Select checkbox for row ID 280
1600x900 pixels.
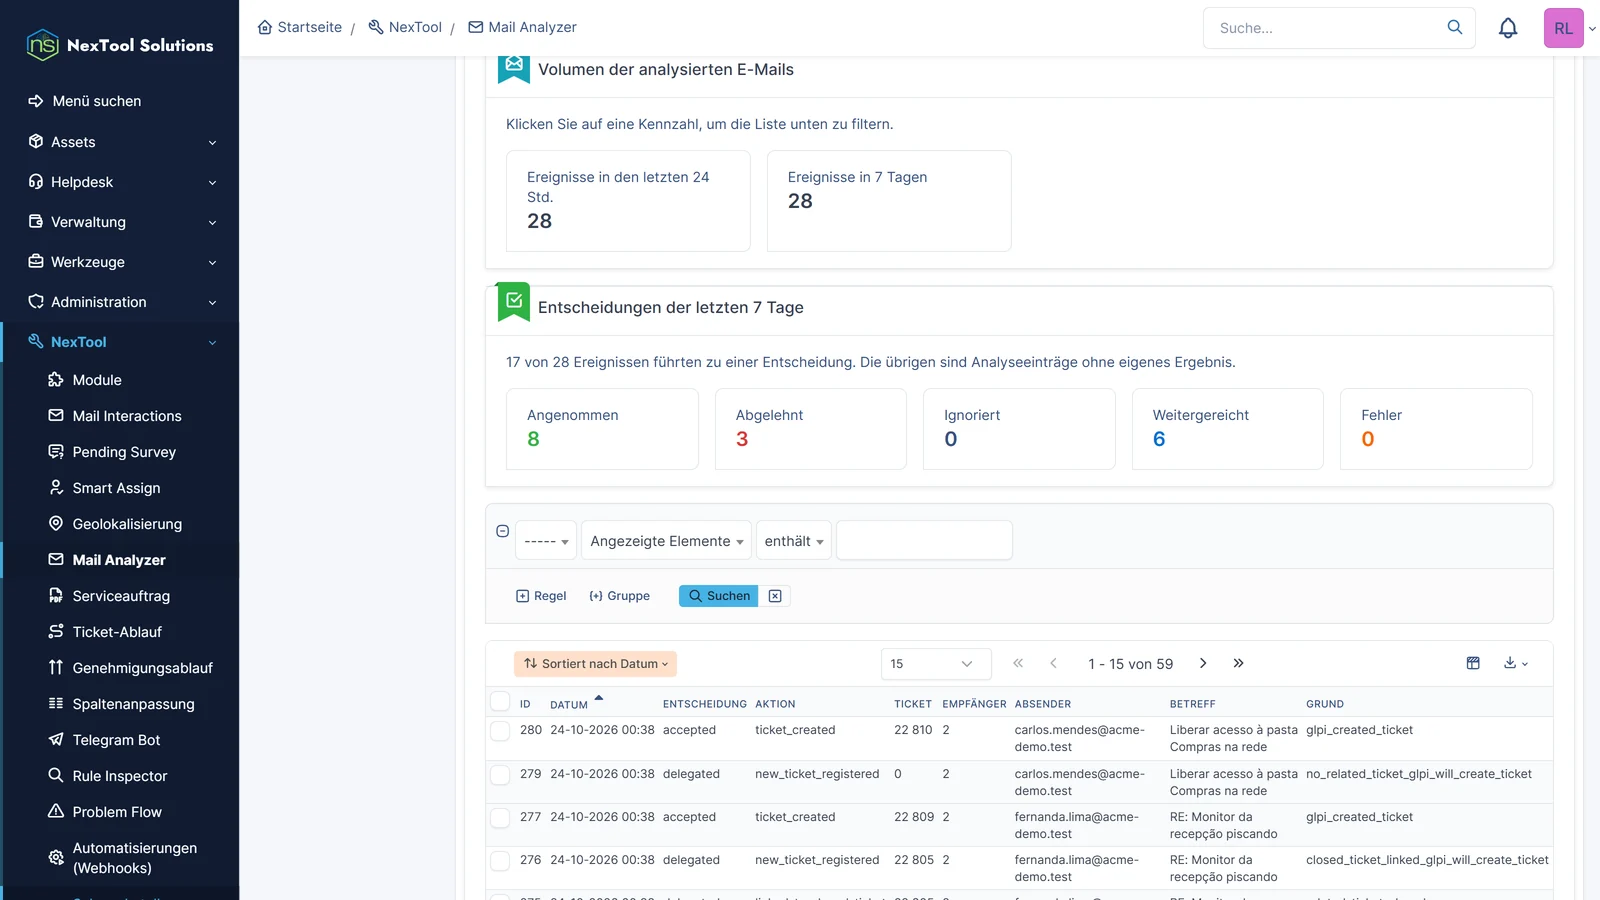coord(500,731)
